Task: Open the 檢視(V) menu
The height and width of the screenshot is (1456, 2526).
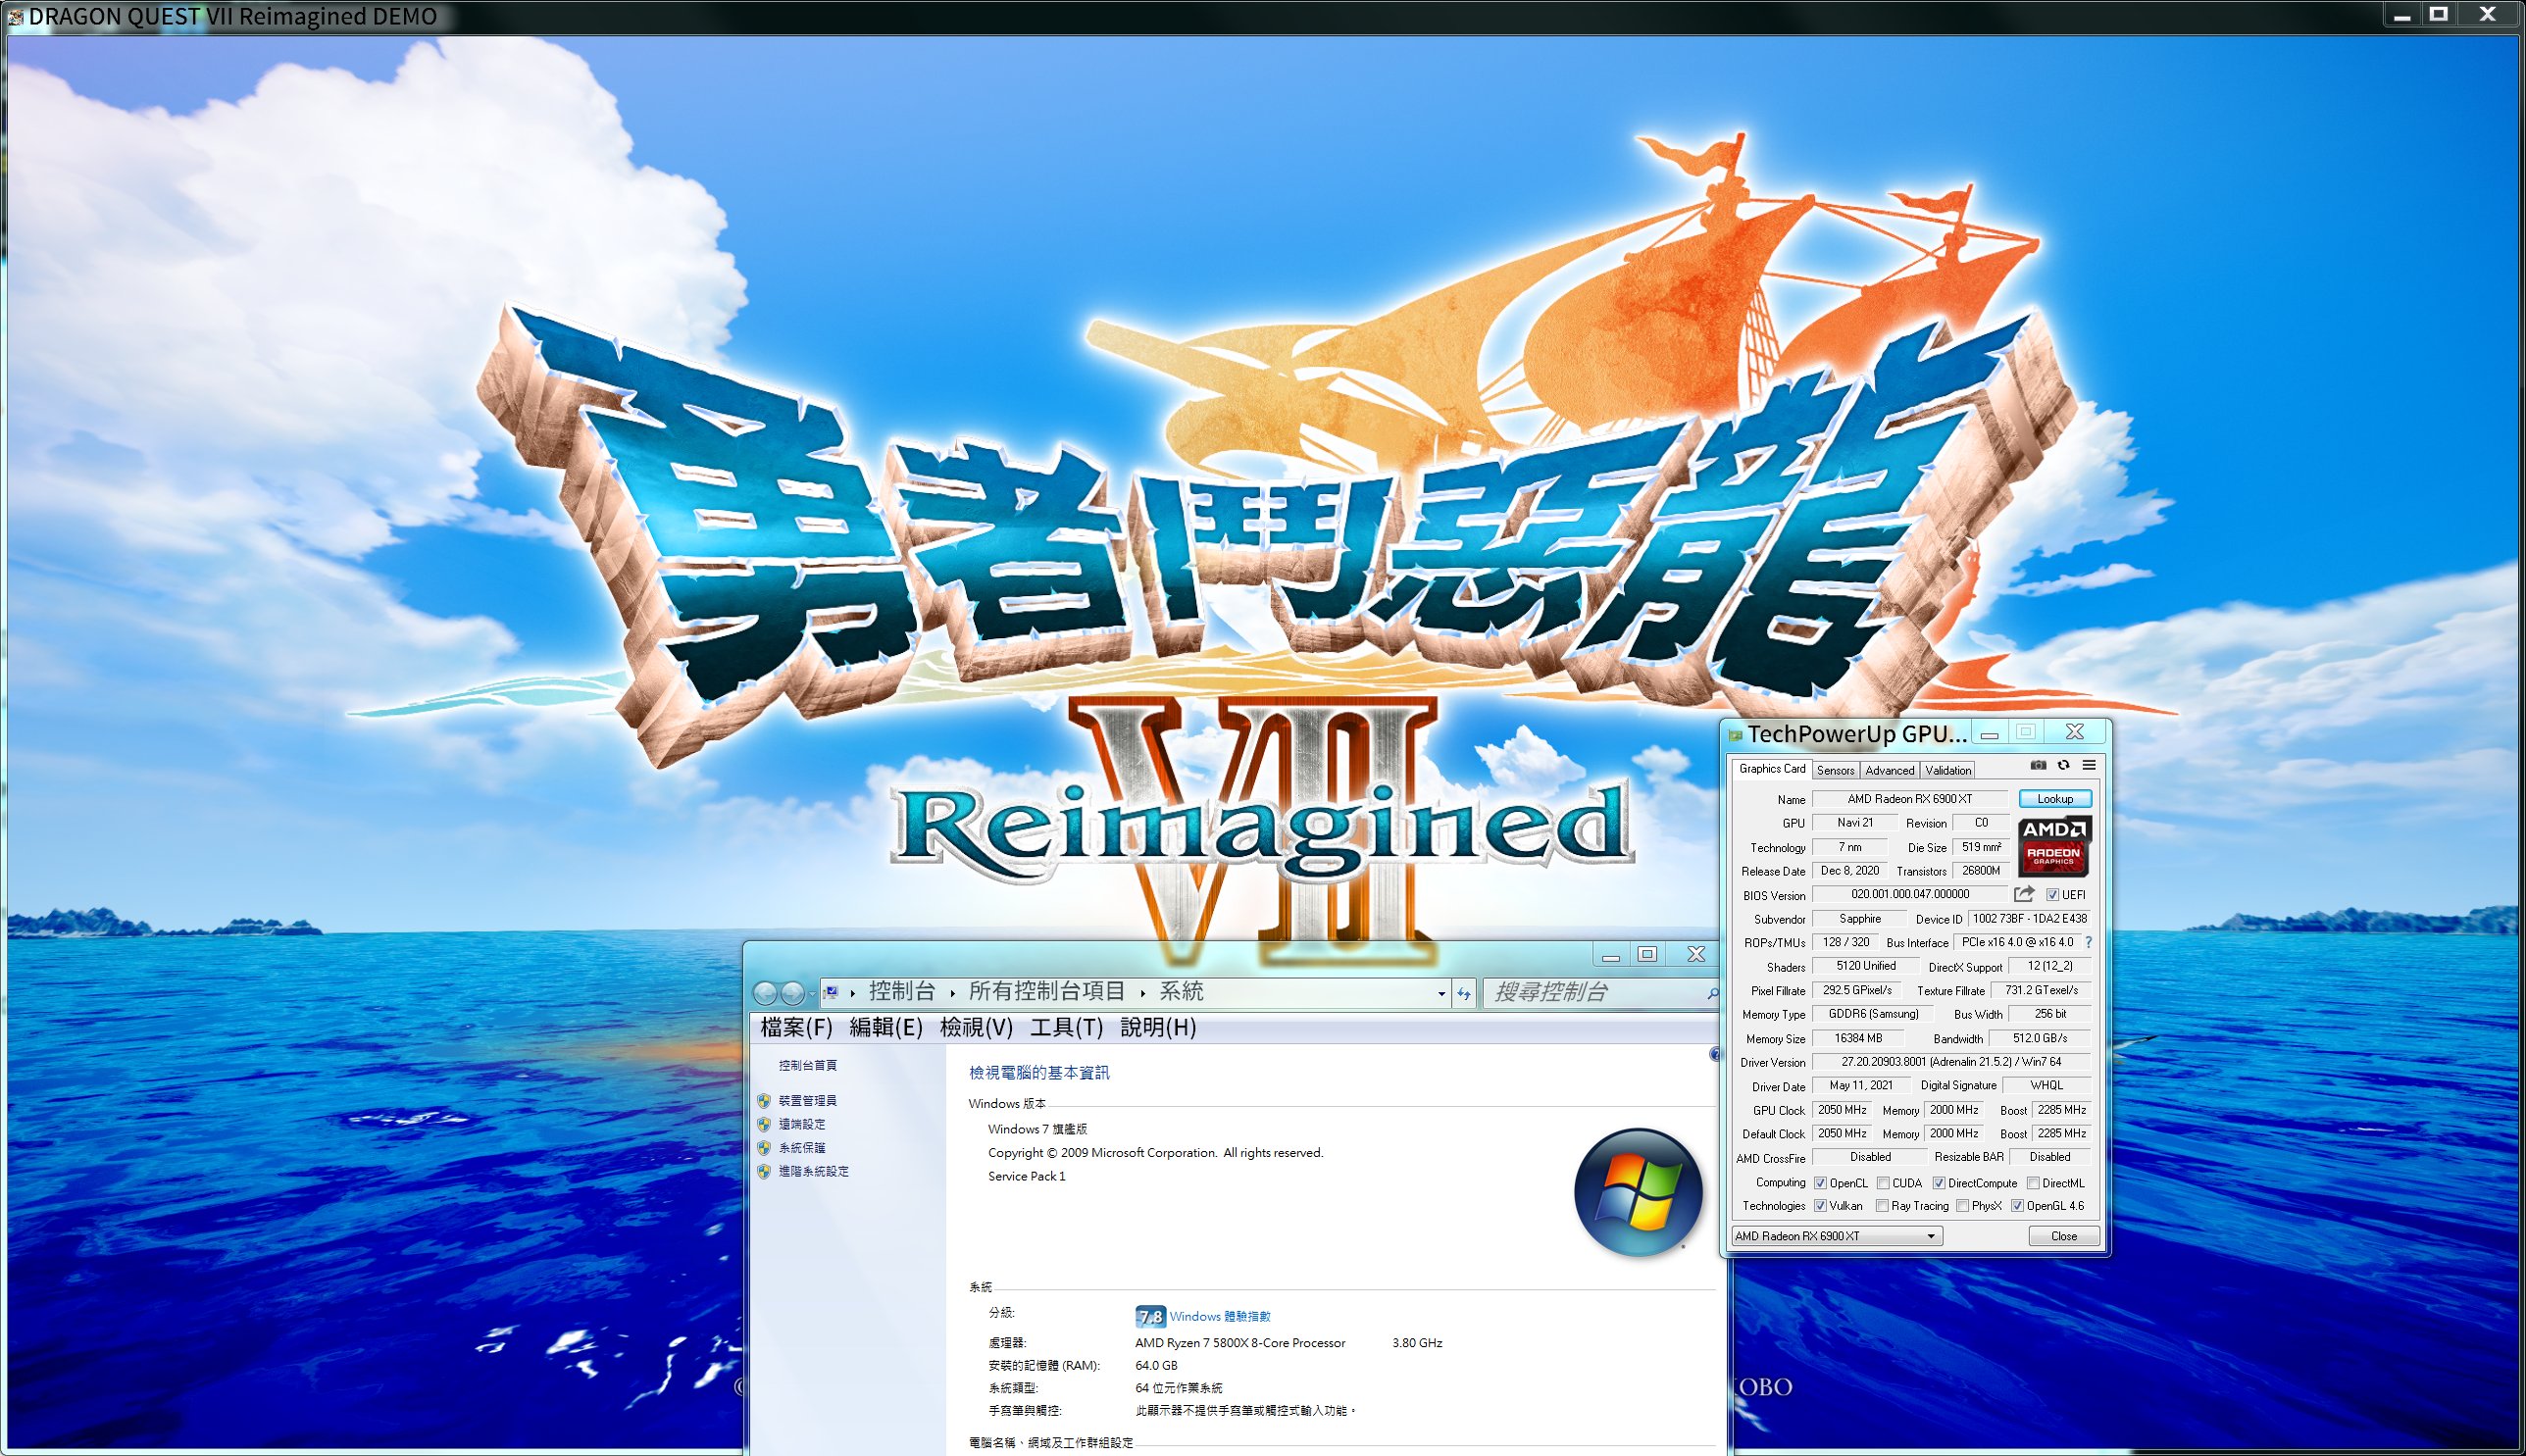Action: tap(975, 1027)
